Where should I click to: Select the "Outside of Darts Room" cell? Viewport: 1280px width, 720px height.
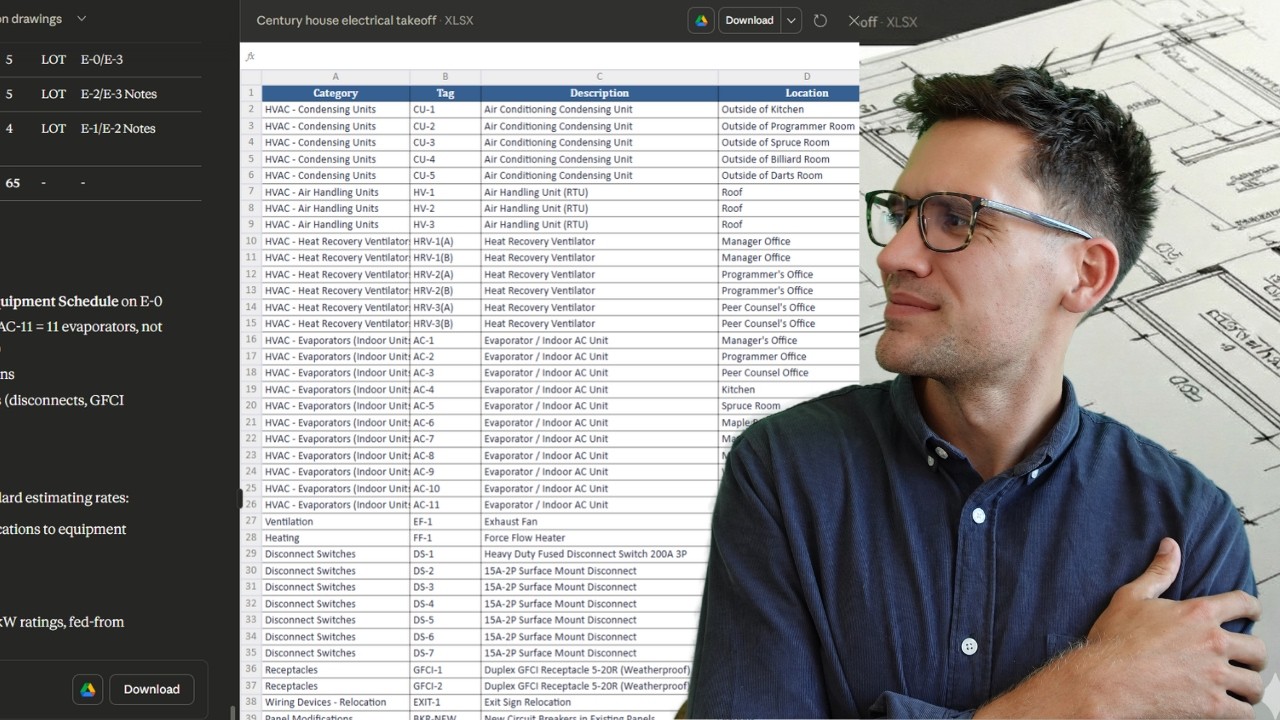(788, 176)
